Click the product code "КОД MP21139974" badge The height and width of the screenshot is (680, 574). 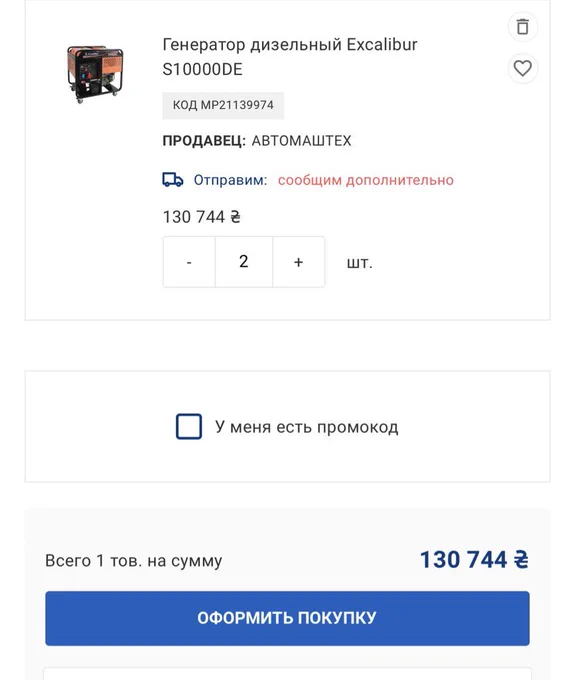223,105
